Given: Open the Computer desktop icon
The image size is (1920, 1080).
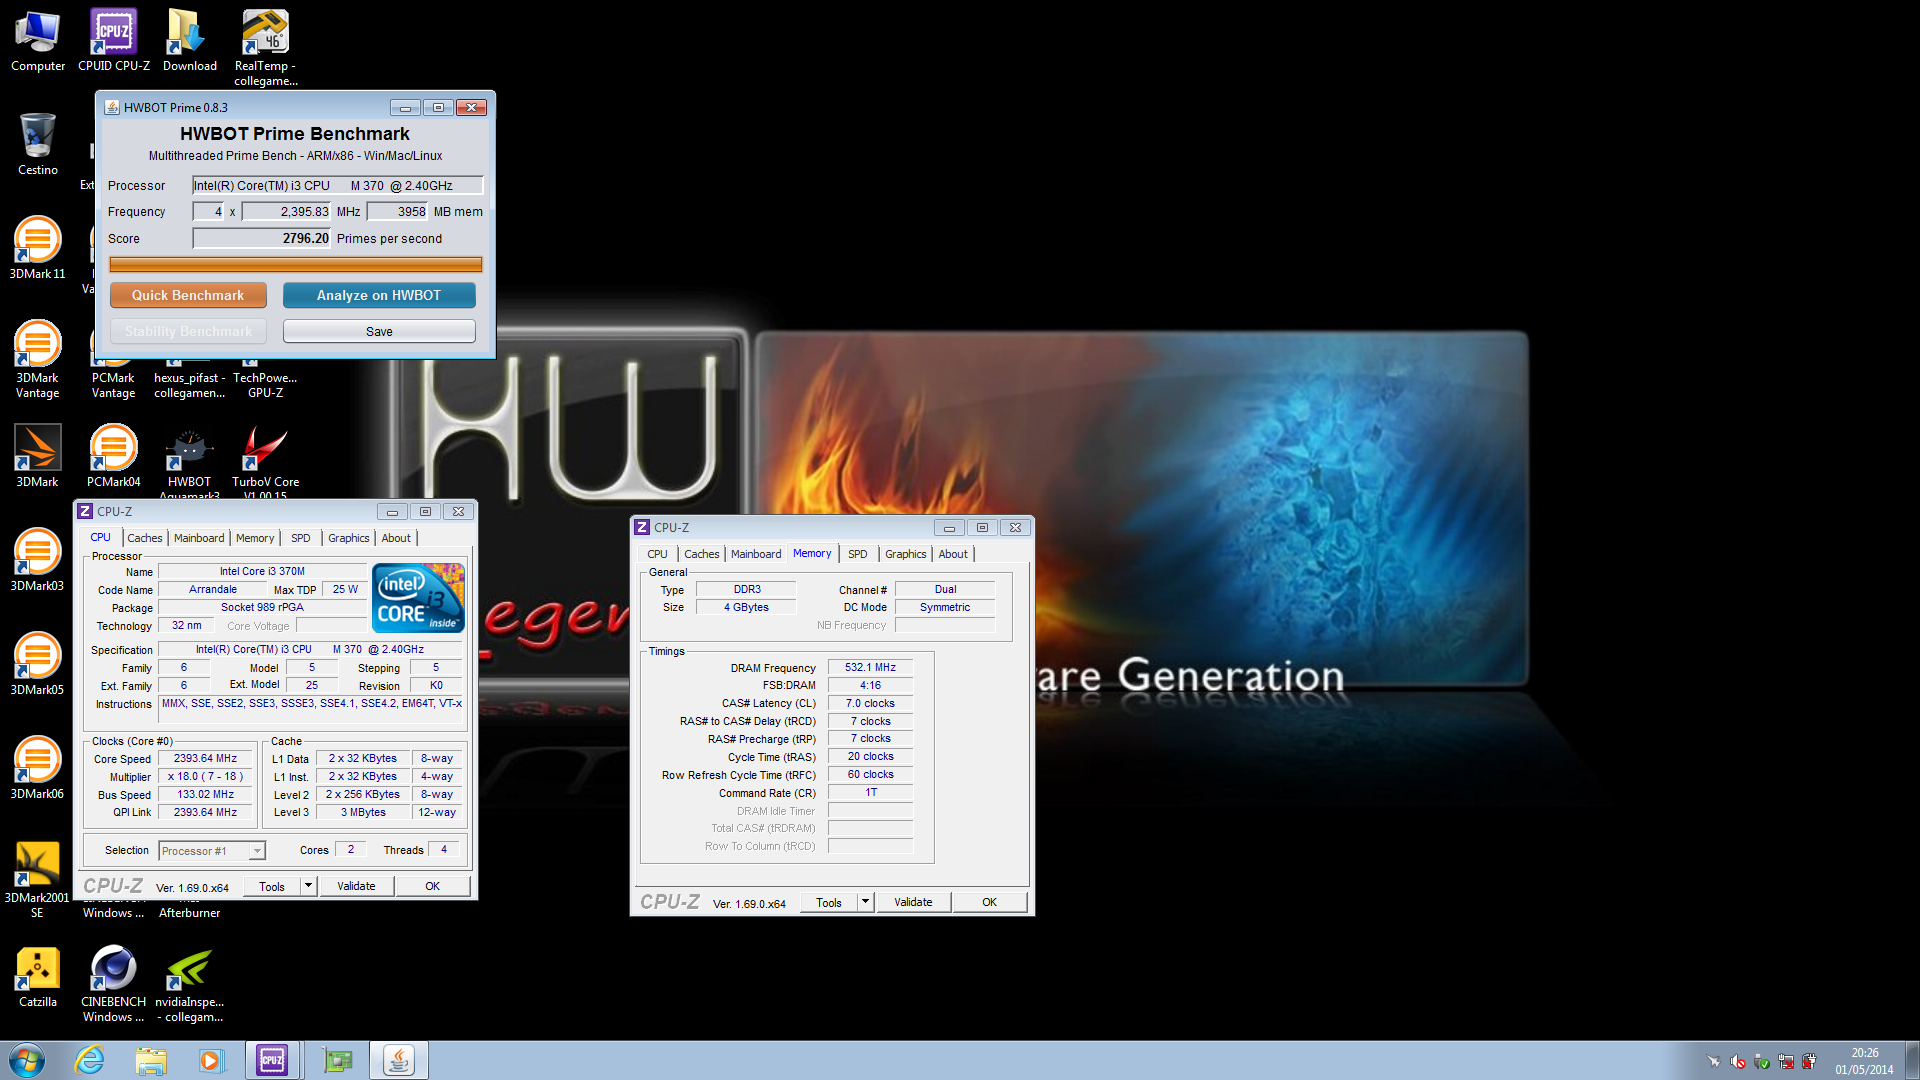Looking at the screenshot, I should pos(38,41).
